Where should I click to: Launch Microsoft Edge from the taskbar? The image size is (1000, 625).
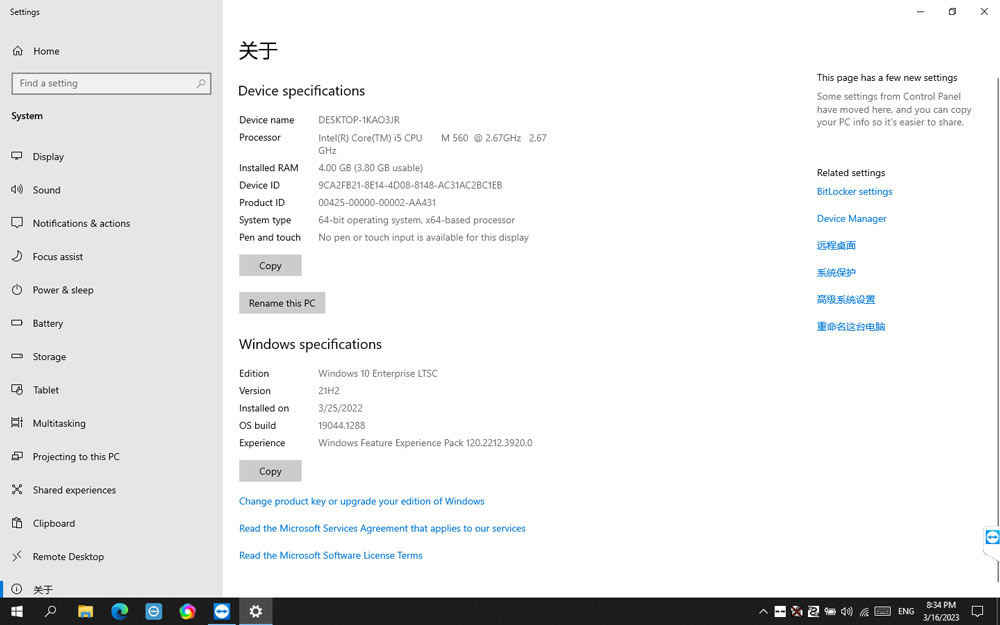click(120, 611)
